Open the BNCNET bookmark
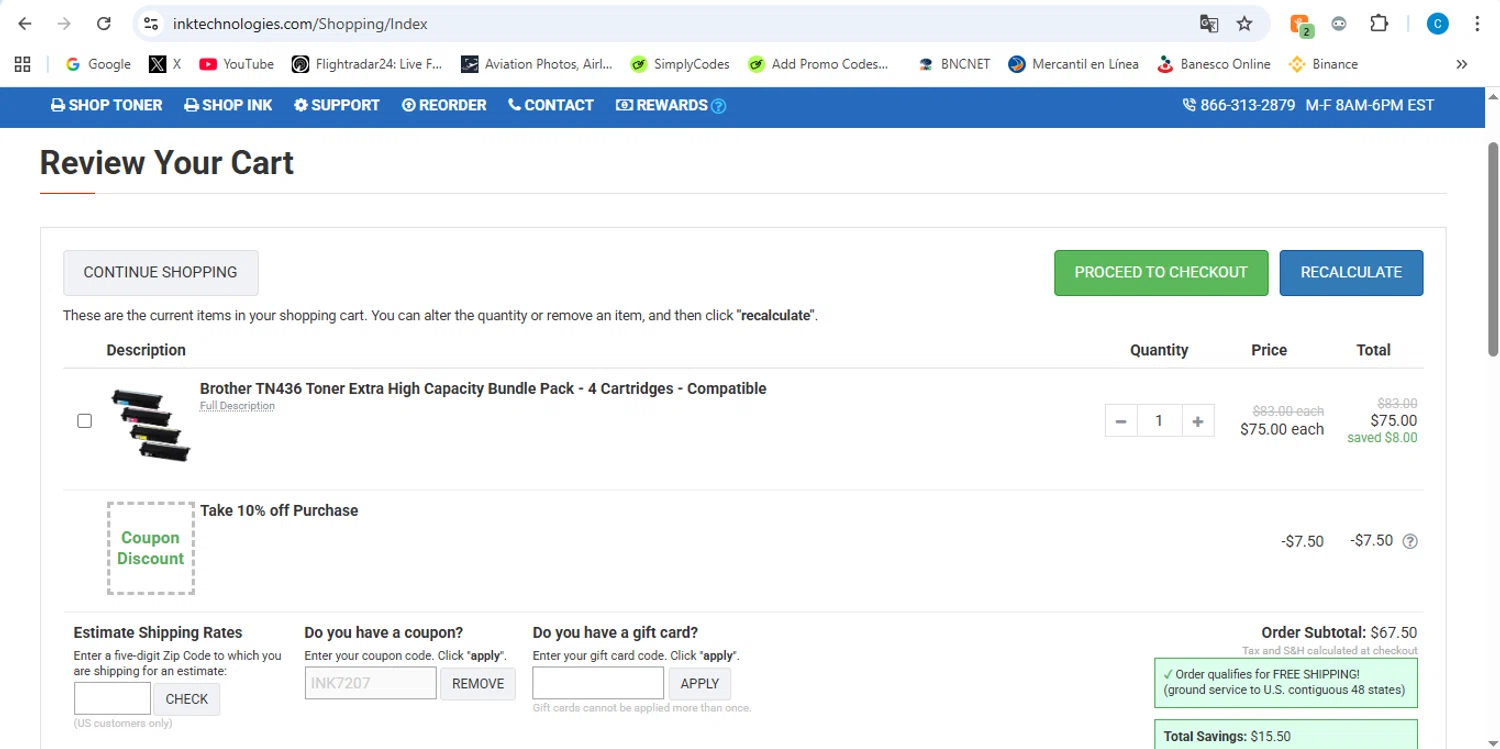Image resolution: width=1500 pixels, height=749 pixels. coord(954,64)
